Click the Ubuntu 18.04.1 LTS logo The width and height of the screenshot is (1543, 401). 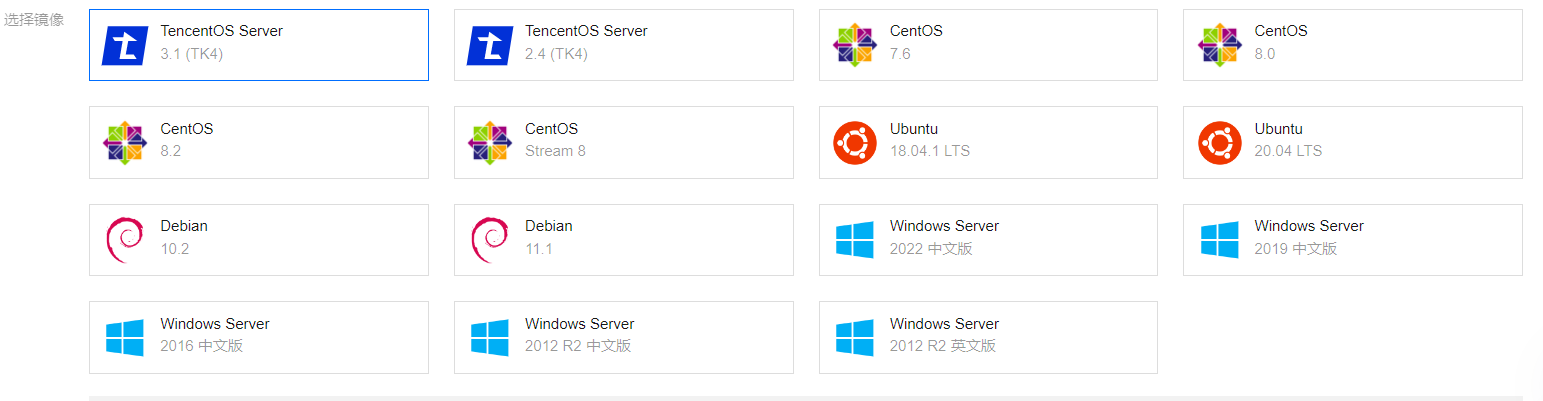pos(855,143)
